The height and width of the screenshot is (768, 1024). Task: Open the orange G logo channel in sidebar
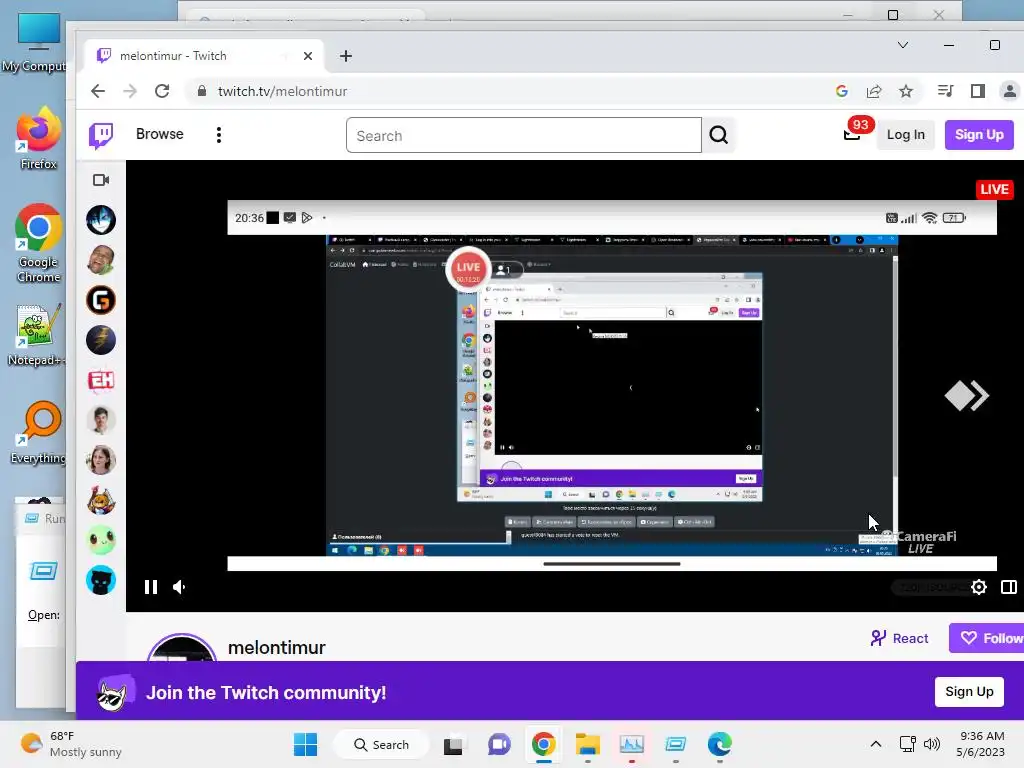click(101, 300)
